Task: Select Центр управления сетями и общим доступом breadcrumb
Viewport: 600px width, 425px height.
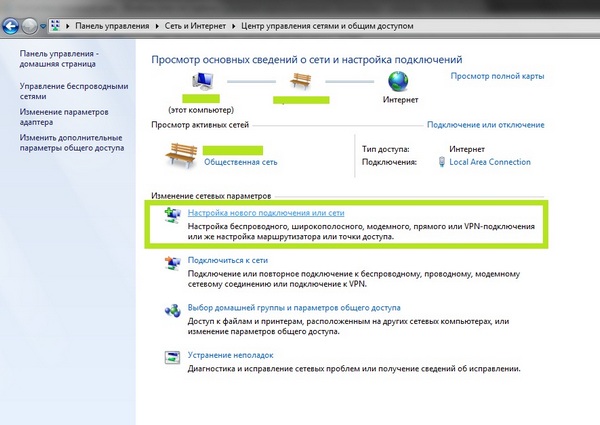Action: point(327,26)
